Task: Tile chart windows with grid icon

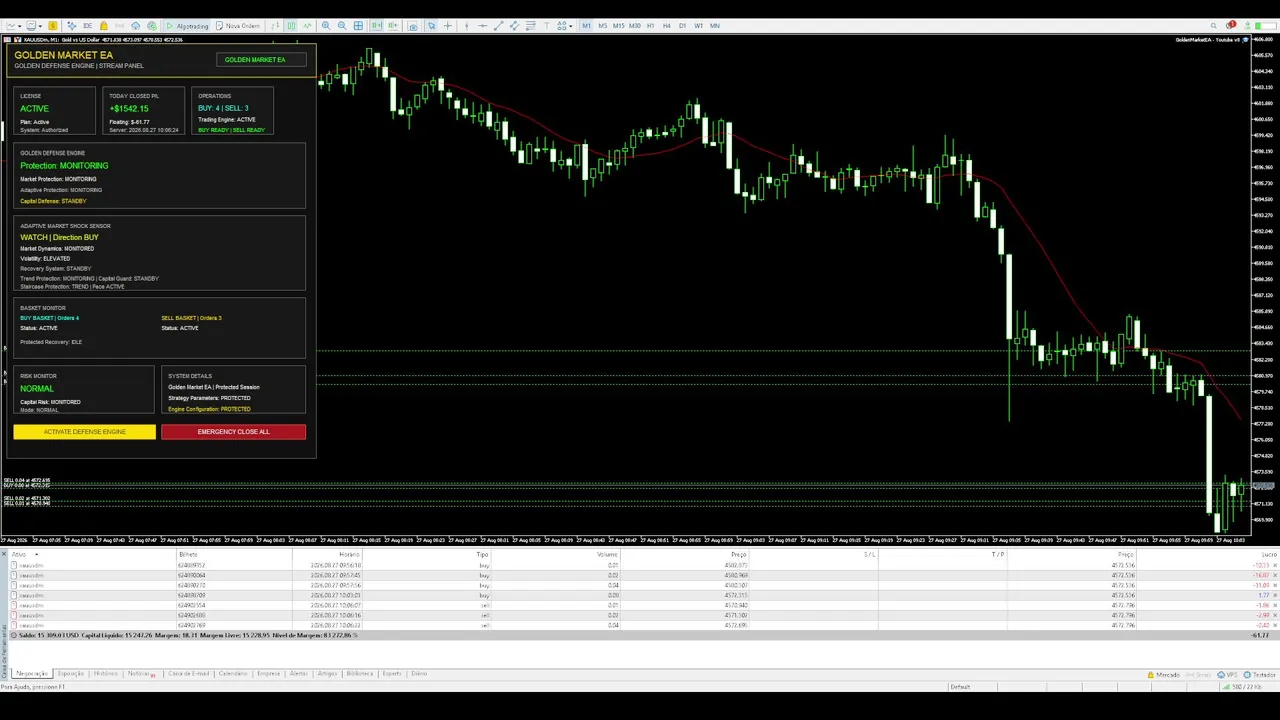Action: point(358,26)
